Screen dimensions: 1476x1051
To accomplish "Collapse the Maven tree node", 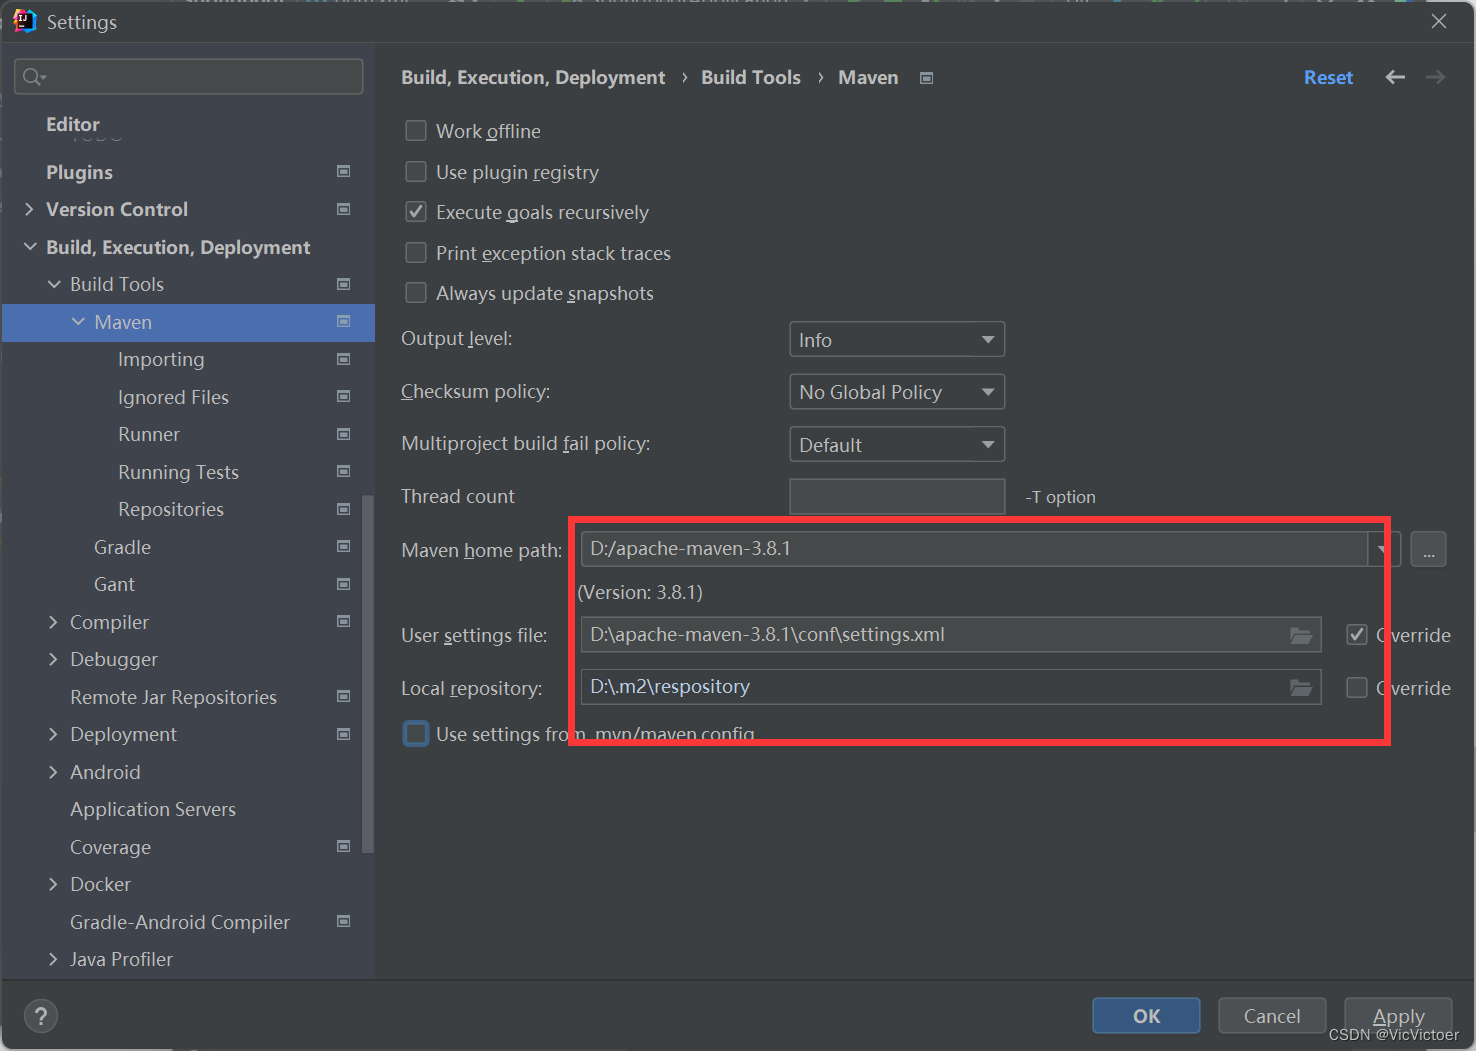I will [x=78, y=322].
